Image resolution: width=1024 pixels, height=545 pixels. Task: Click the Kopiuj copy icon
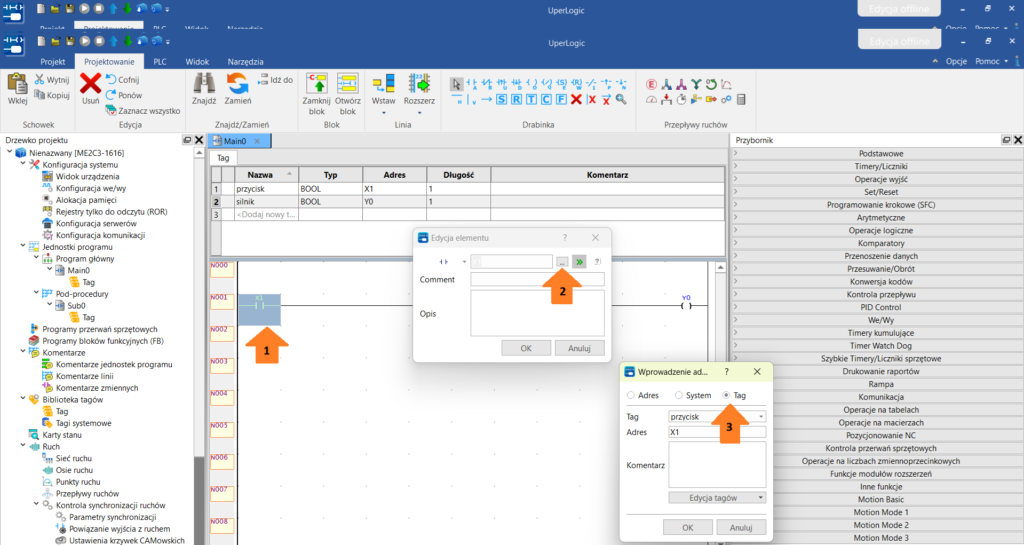[x=39, y=95]
